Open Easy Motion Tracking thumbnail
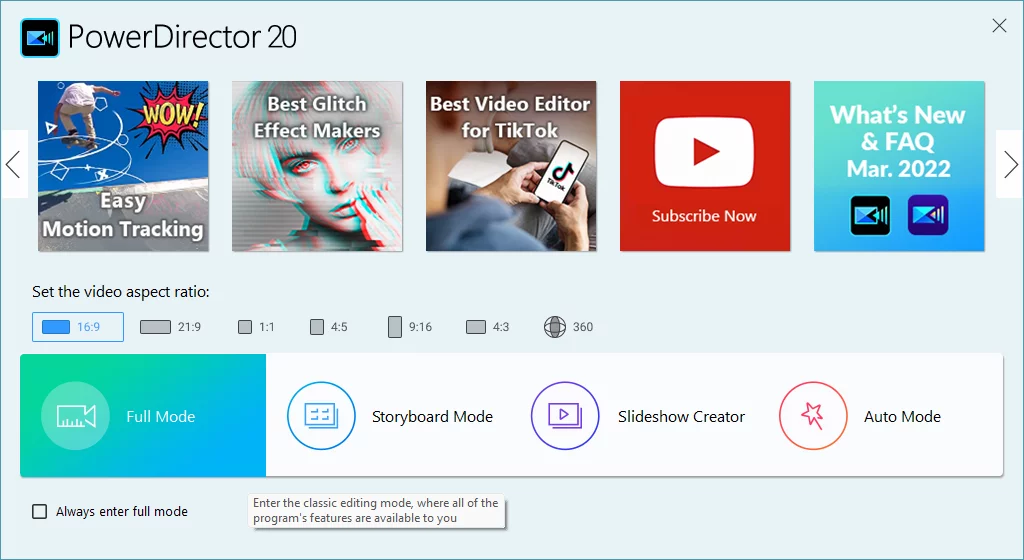This screenshot has width=1024, height=560. (123, 166)
